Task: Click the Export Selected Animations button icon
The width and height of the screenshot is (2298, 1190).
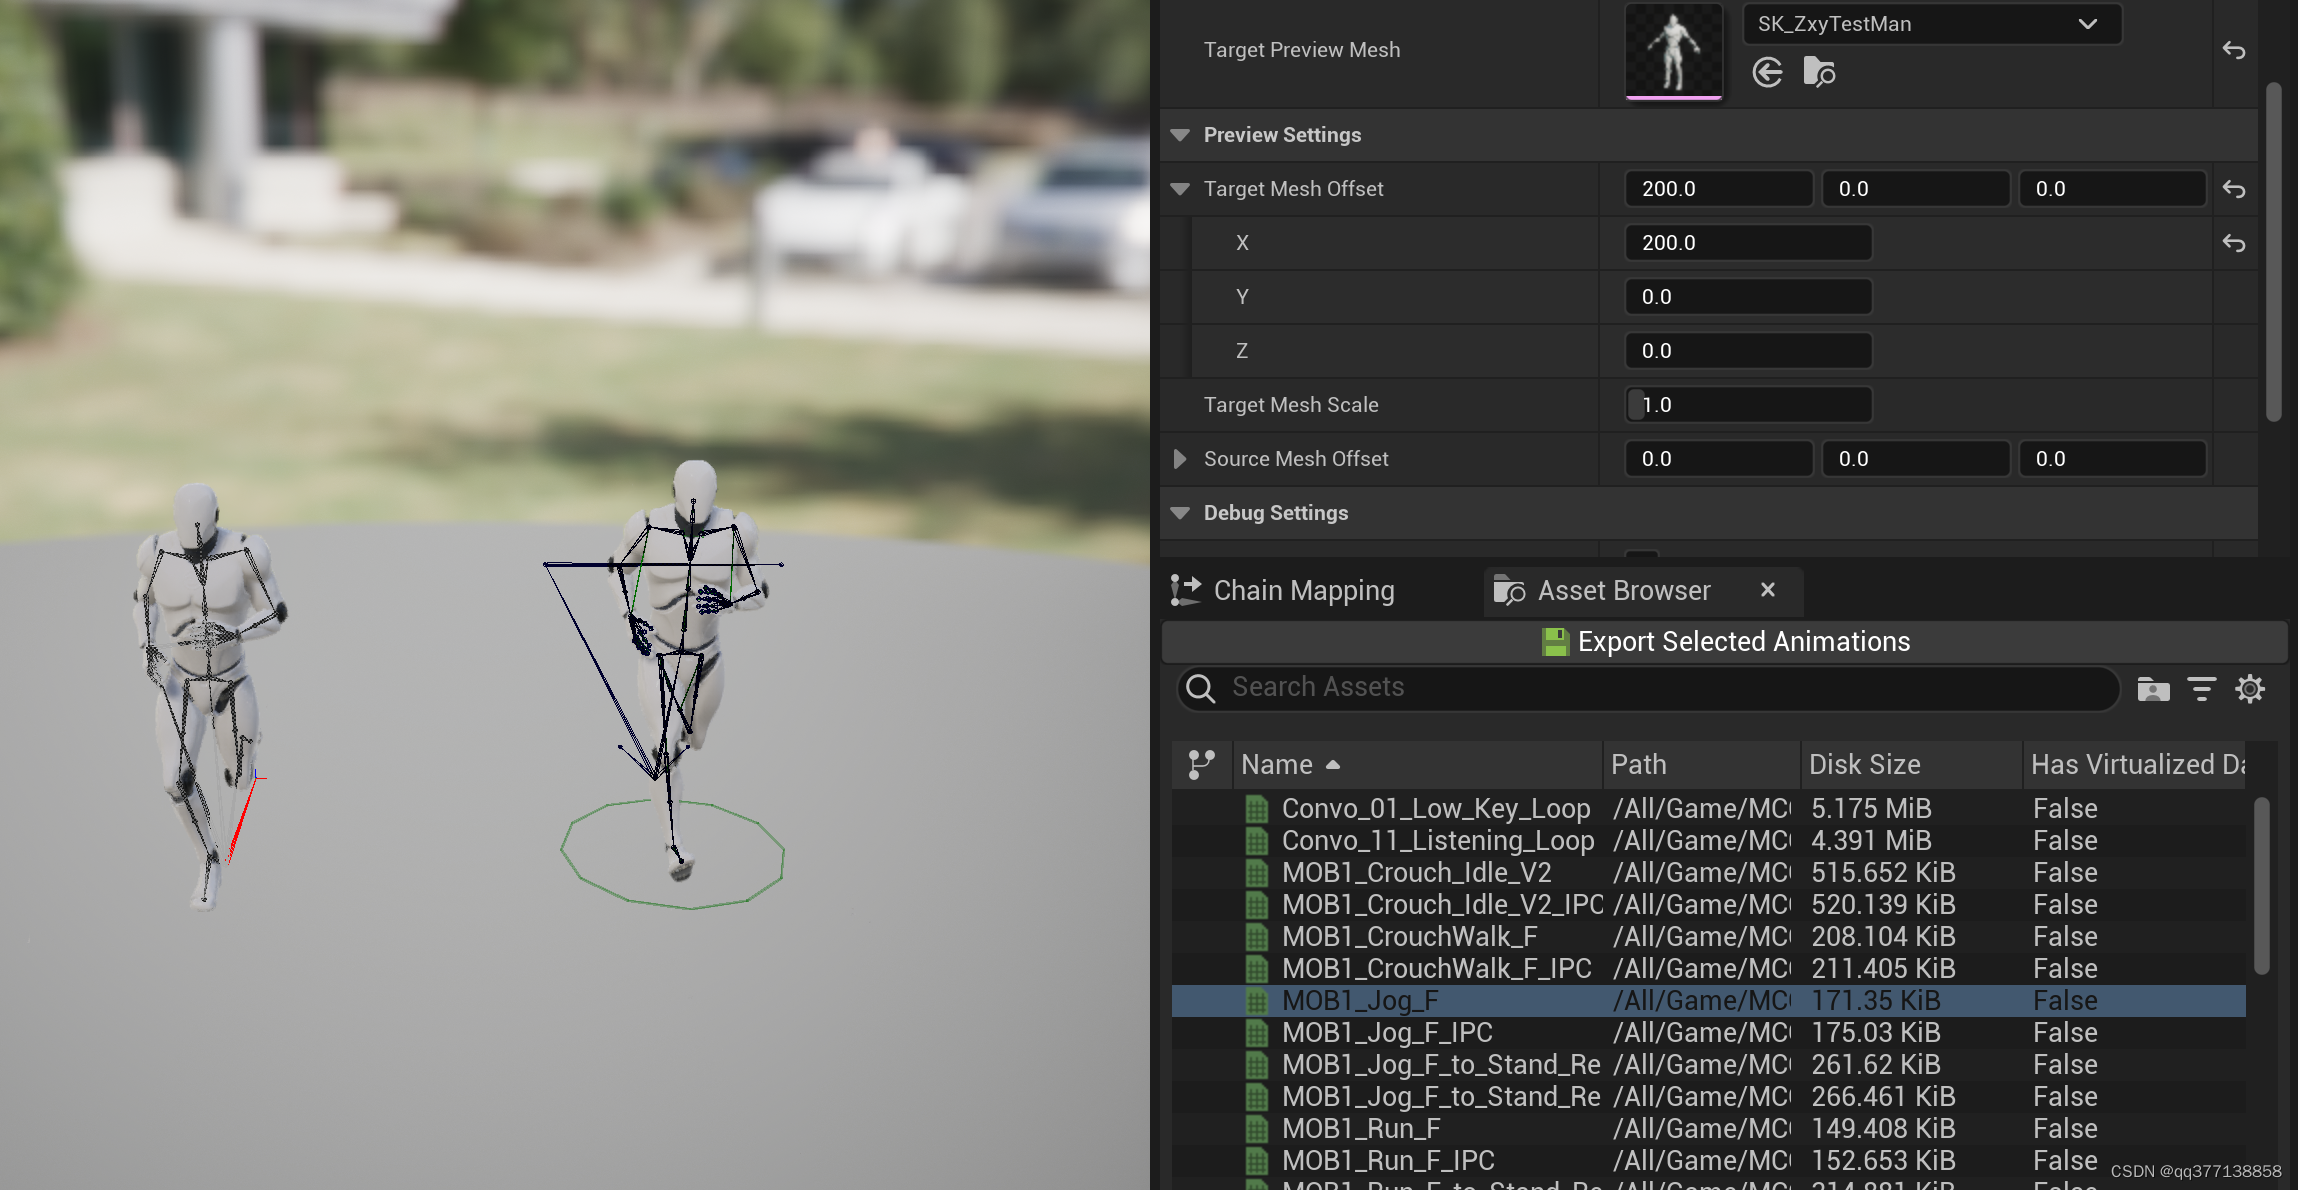Action: [1553, 641]
